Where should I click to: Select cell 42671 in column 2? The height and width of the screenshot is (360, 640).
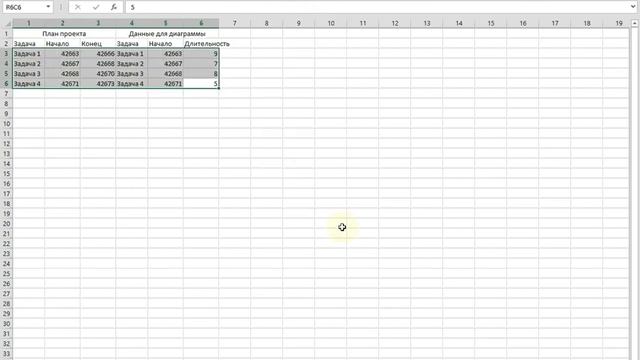click(62, 84)
